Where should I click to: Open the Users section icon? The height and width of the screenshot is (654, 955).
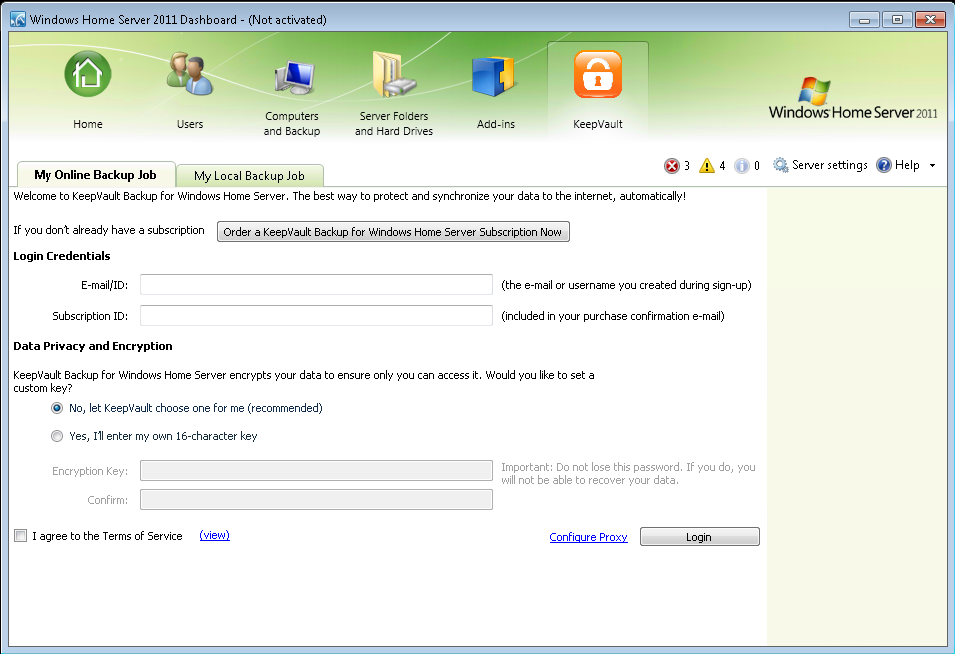tap(189, 74)
